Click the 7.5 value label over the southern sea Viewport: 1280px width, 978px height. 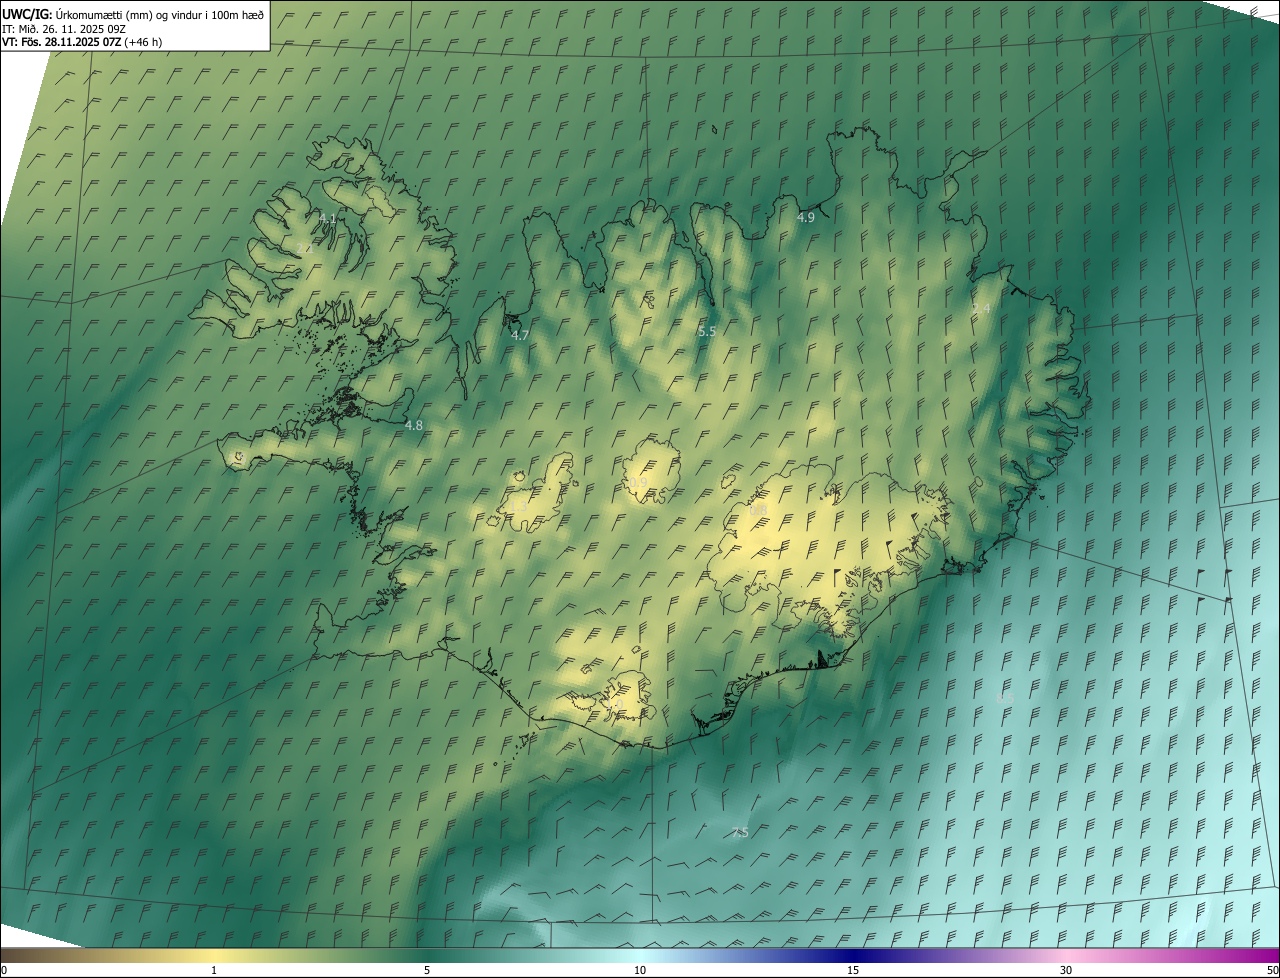739,832
